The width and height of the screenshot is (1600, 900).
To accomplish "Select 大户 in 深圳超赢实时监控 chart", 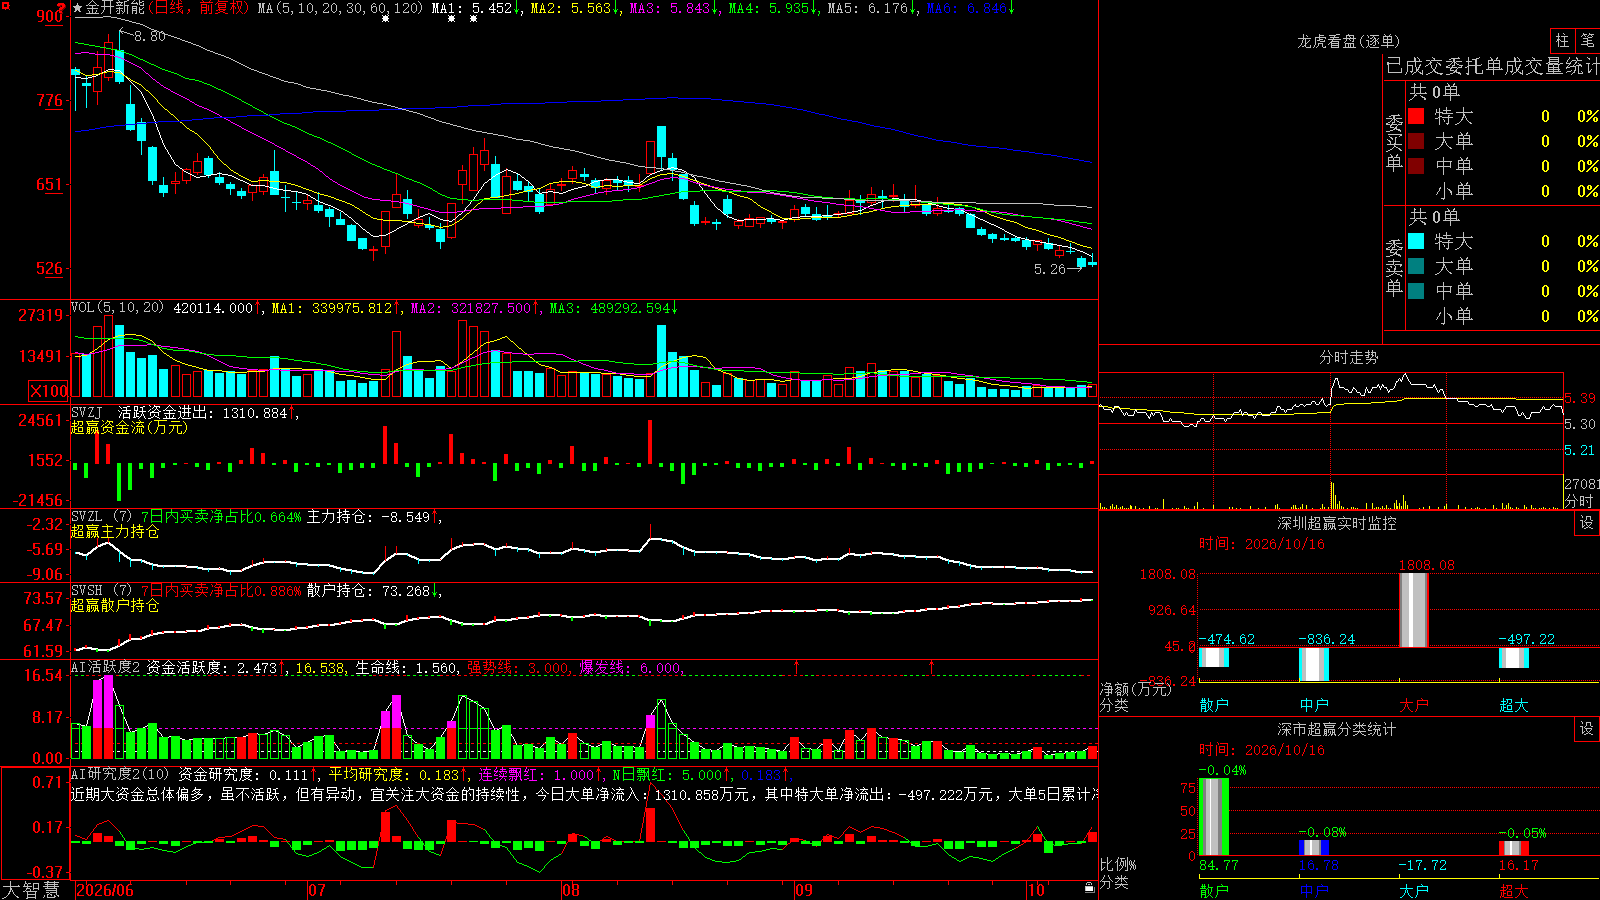I will [1414, 705].
